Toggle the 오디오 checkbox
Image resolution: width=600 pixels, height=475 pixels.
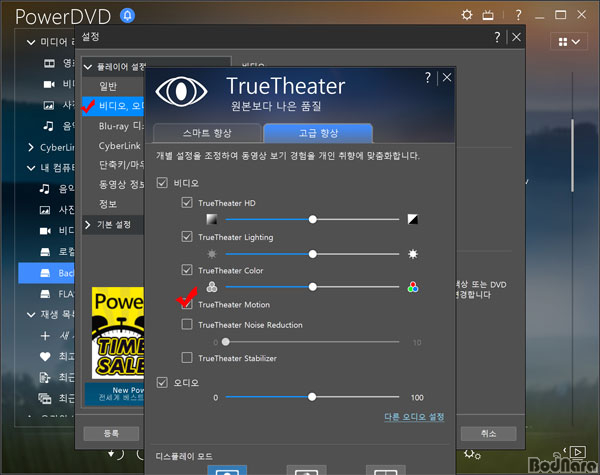[x=162, y=382]
